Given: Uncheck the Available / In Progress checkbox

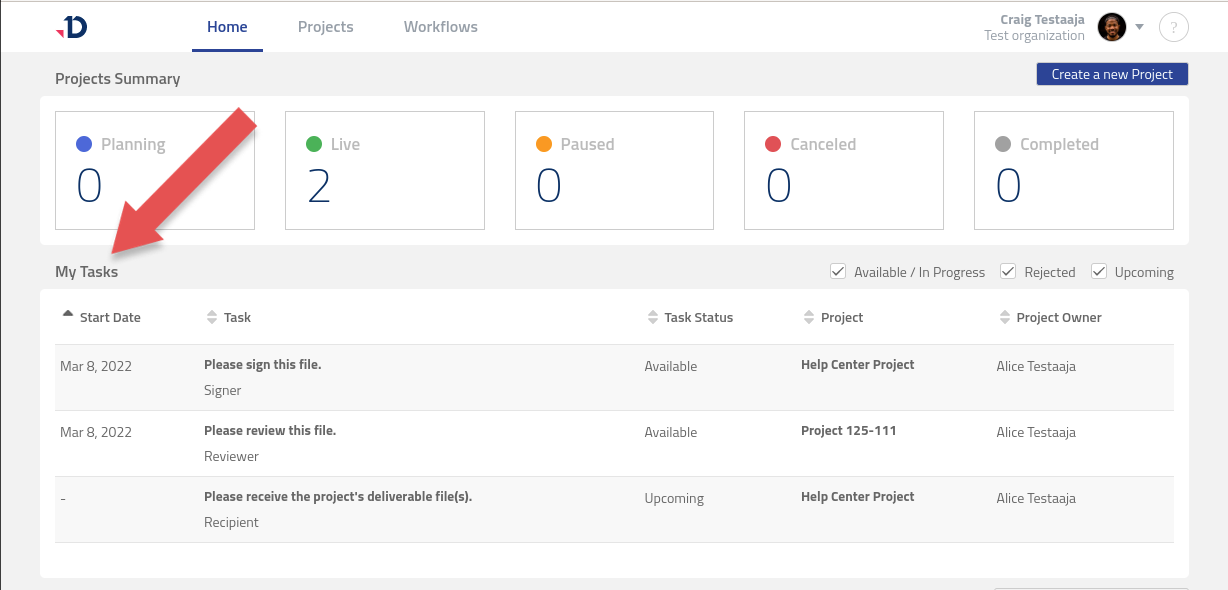Looking at the screenshot, I should (837, 271).
